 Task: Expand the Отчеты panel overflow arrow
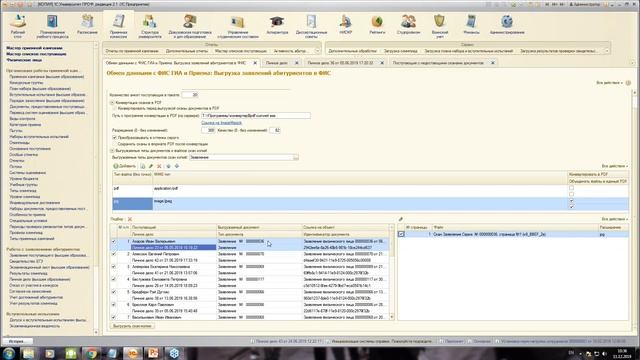[317, 51]
